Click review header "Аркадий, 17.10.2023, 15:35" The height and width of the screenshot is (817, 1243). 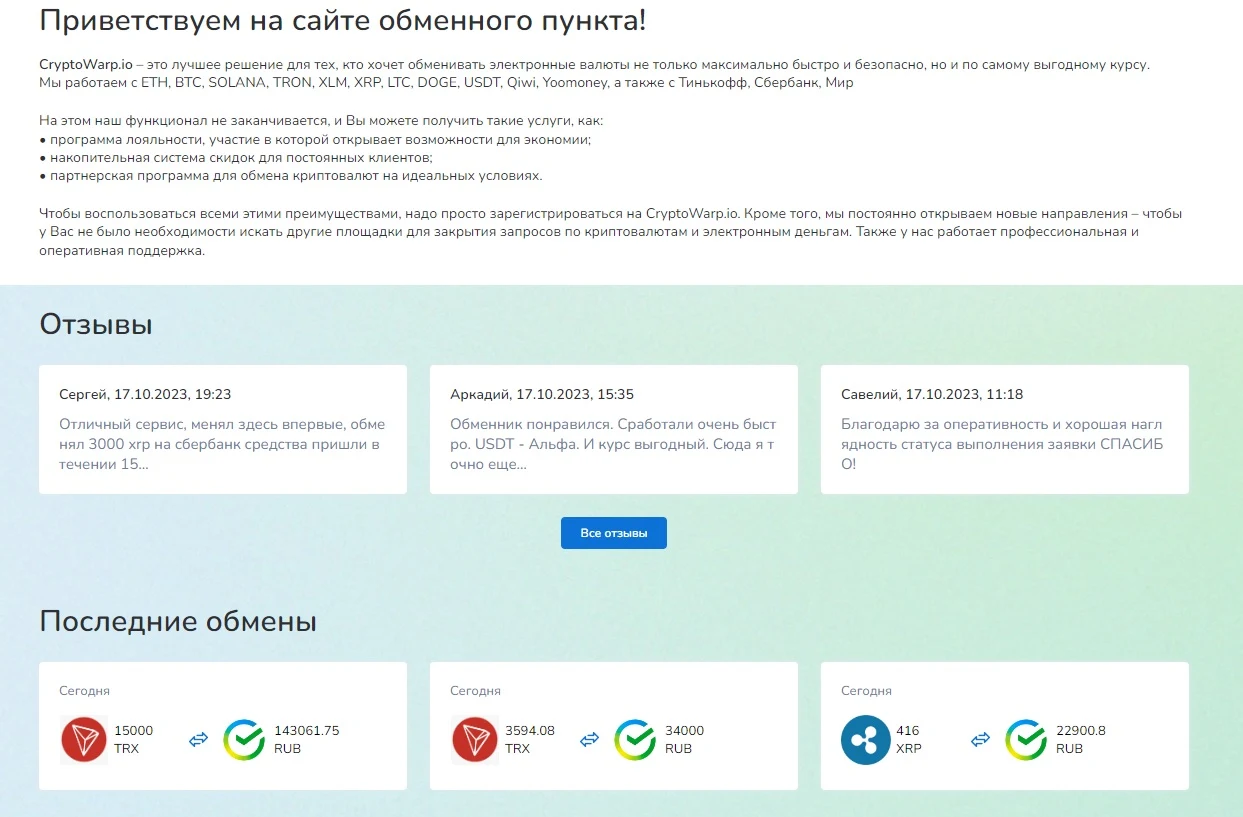coord(542,394)
